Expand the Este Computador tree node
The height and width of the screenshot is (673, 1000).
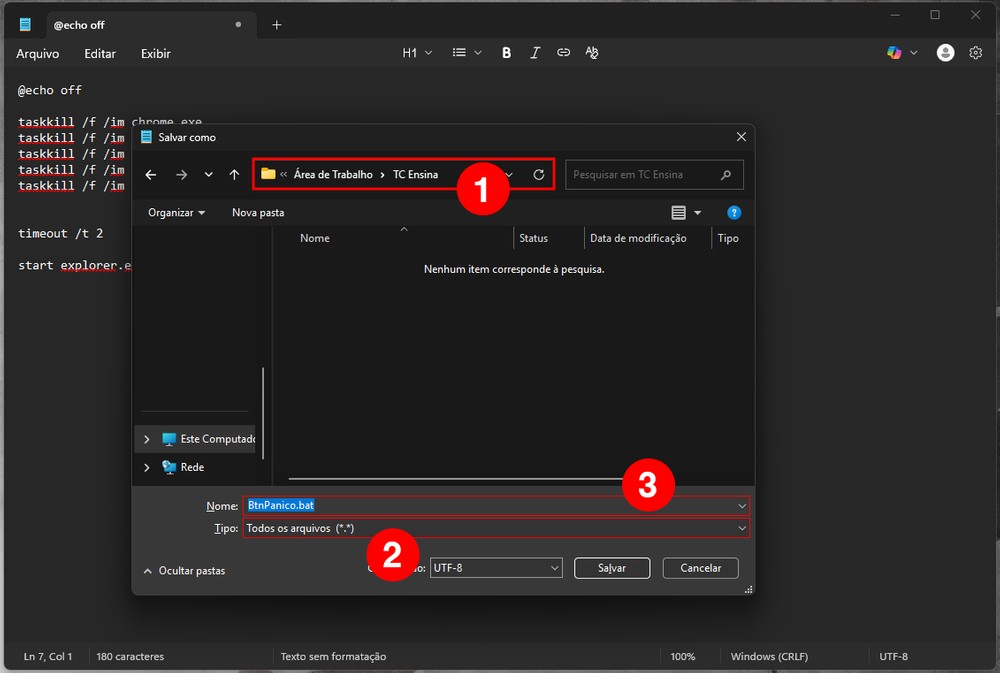[147, 439]
